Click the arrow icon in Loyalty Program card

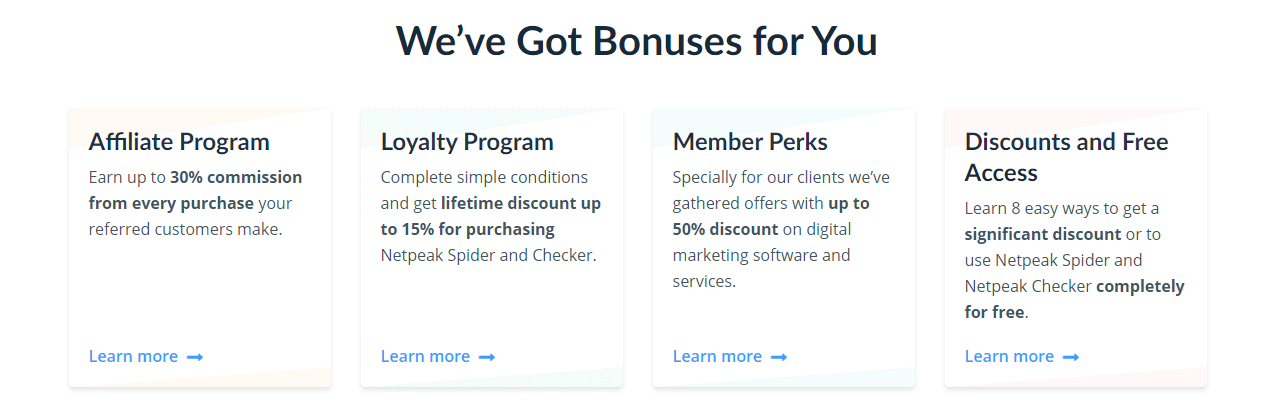point(487,357)
